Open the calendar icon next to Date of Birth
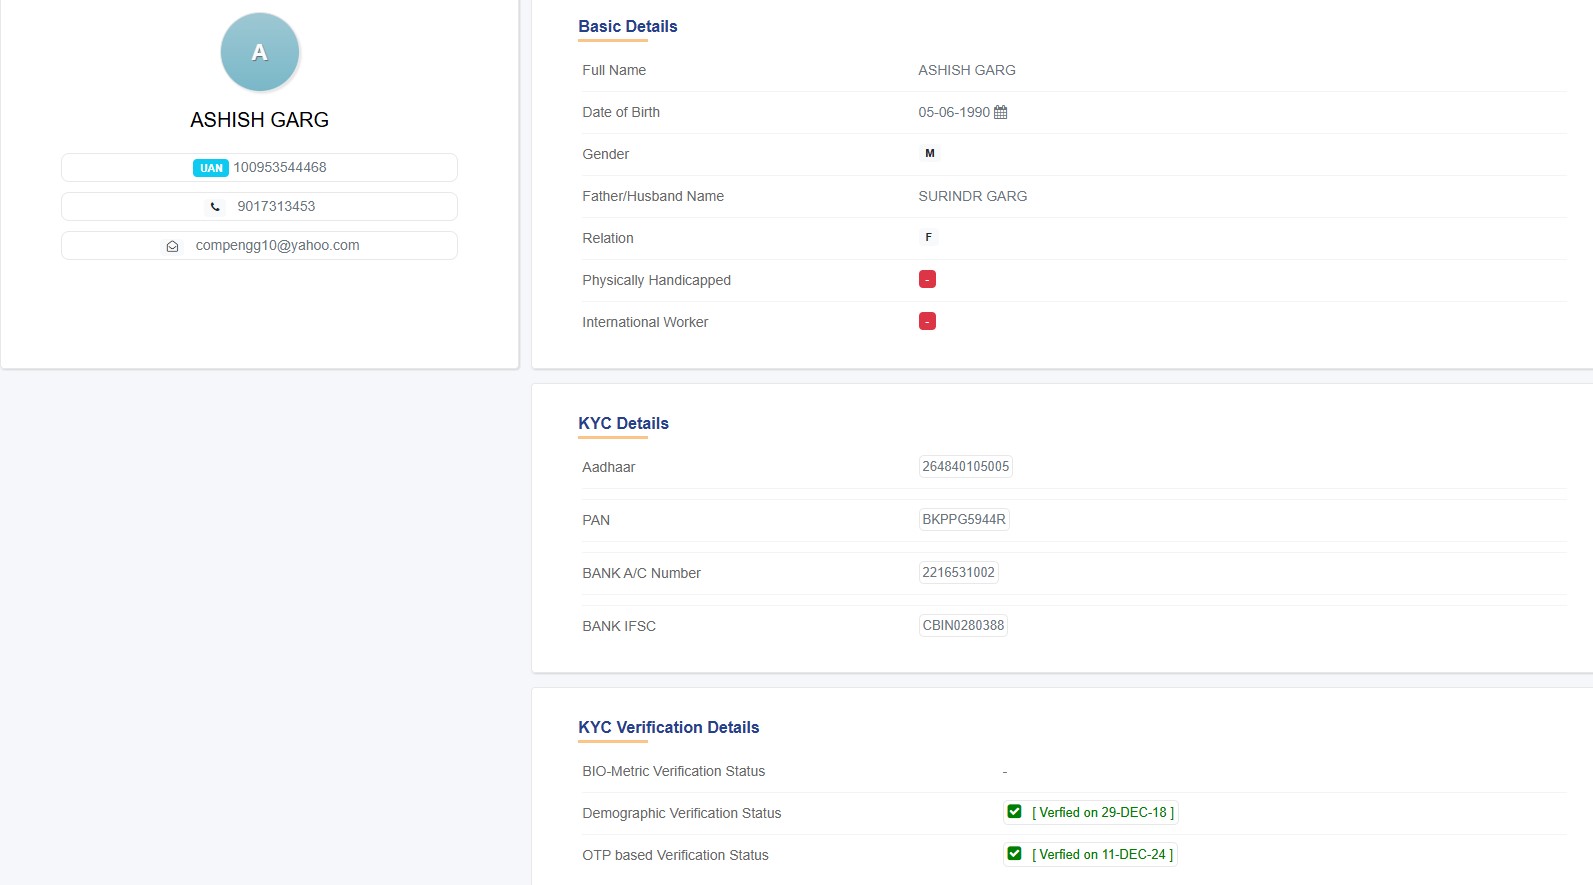 pos(1000,112)
